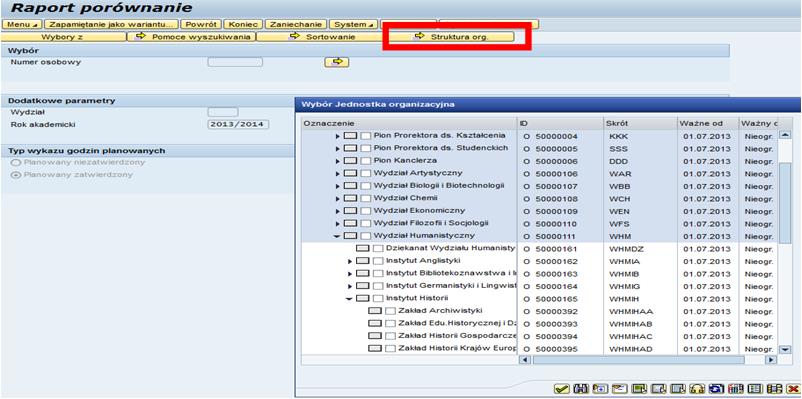Open Struktura org. selection button

(452, 37)
